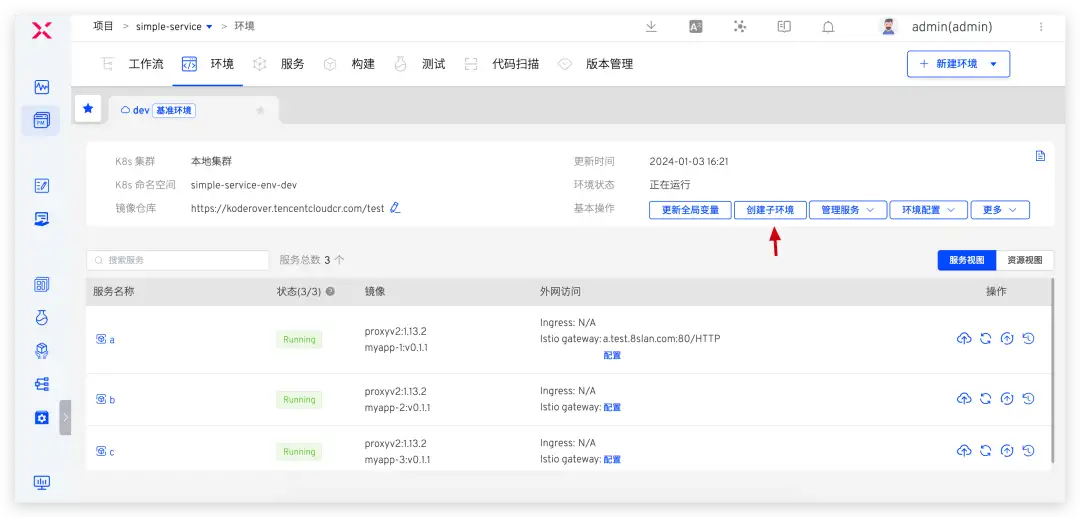Open service b link
The height and width of the screenshot is (517, 1080).
tap(105, 399)
